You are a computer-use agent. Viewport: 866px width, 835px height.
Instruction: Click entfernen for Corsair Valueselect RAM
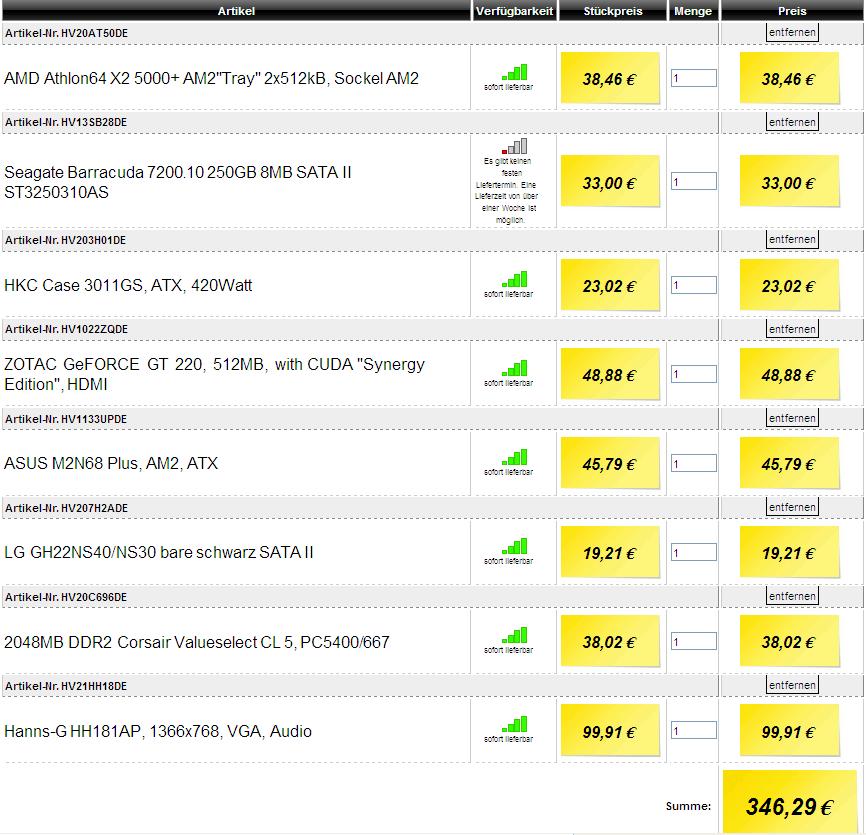pyautogui.click(x=792, y=596)
